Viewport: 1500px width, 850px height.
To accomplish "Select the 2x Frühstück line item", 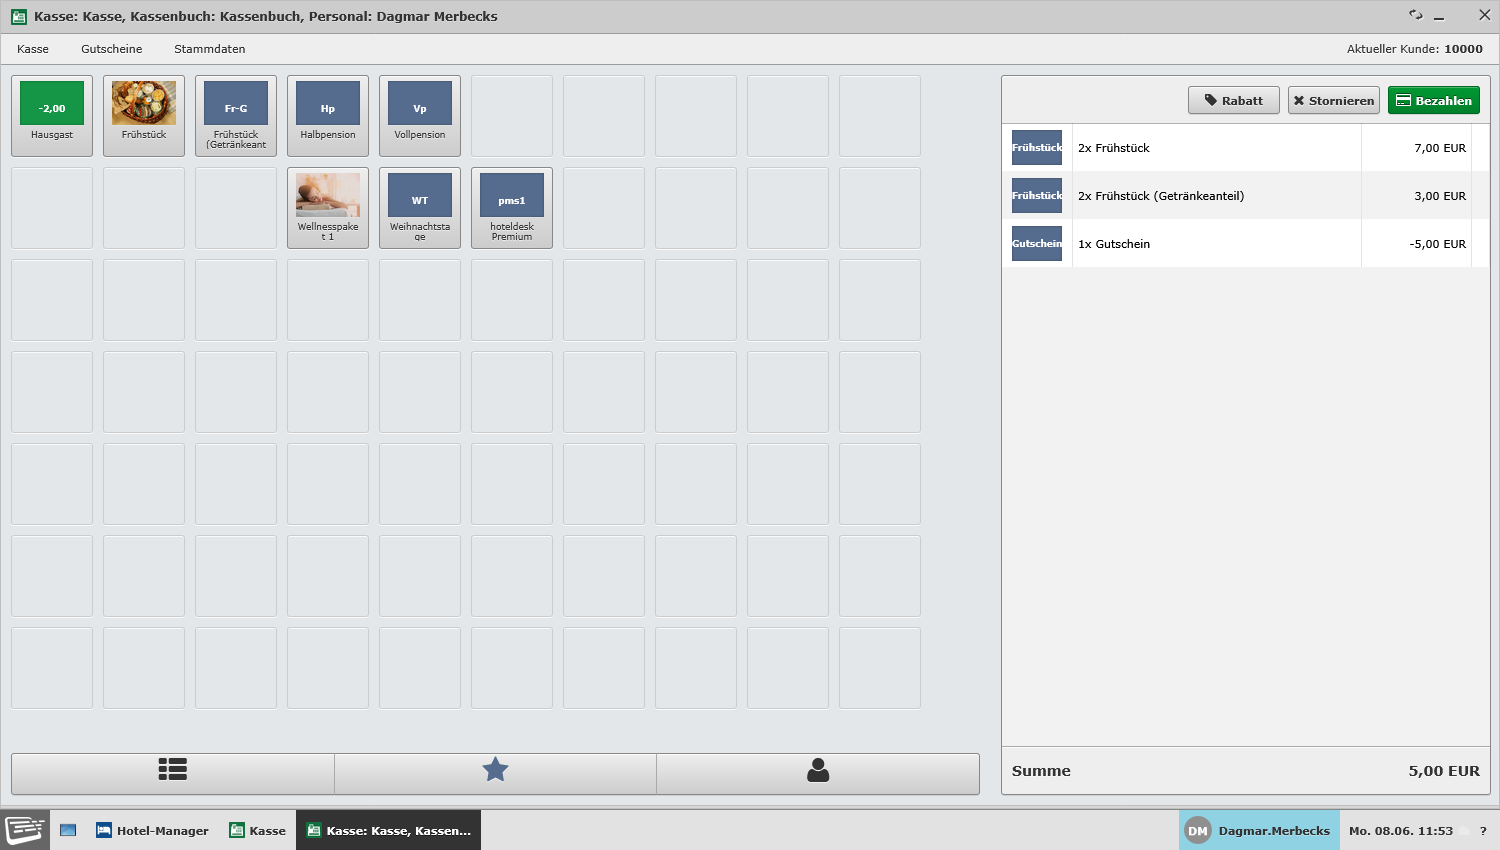I will coord(1245,148).
